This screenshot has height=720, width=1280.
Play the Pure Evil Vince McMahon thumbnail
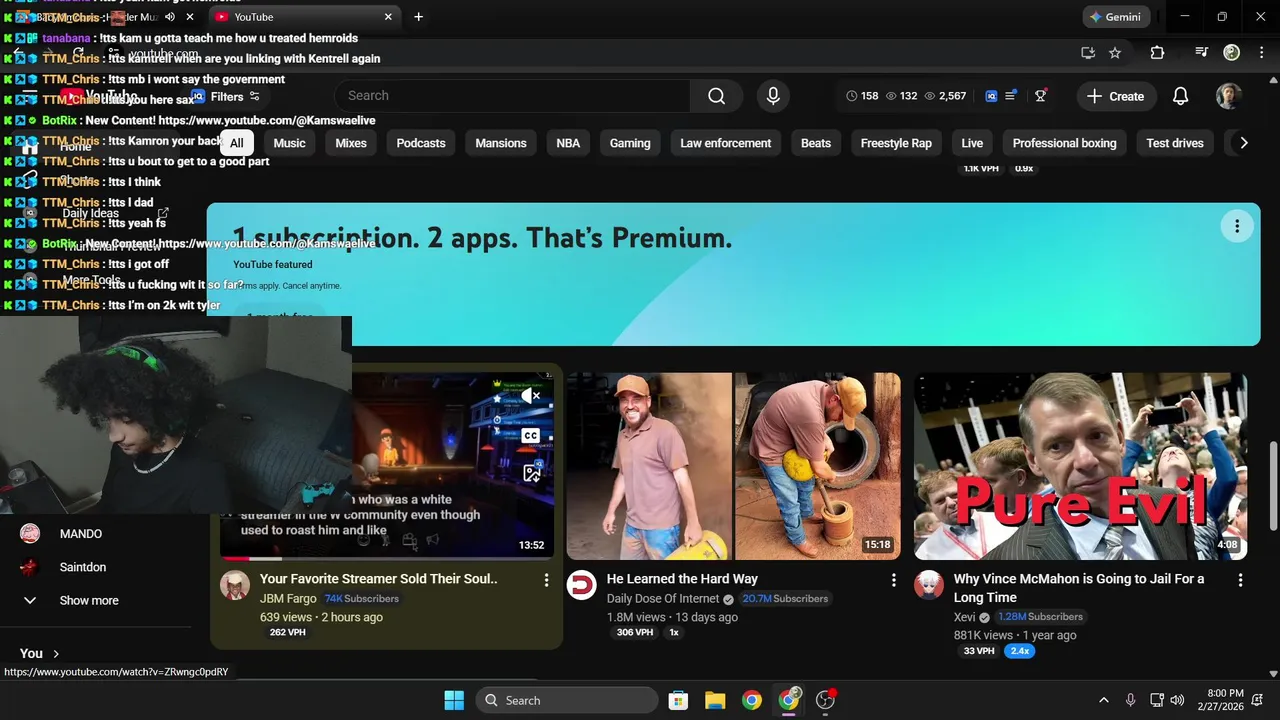(1080, 466)
